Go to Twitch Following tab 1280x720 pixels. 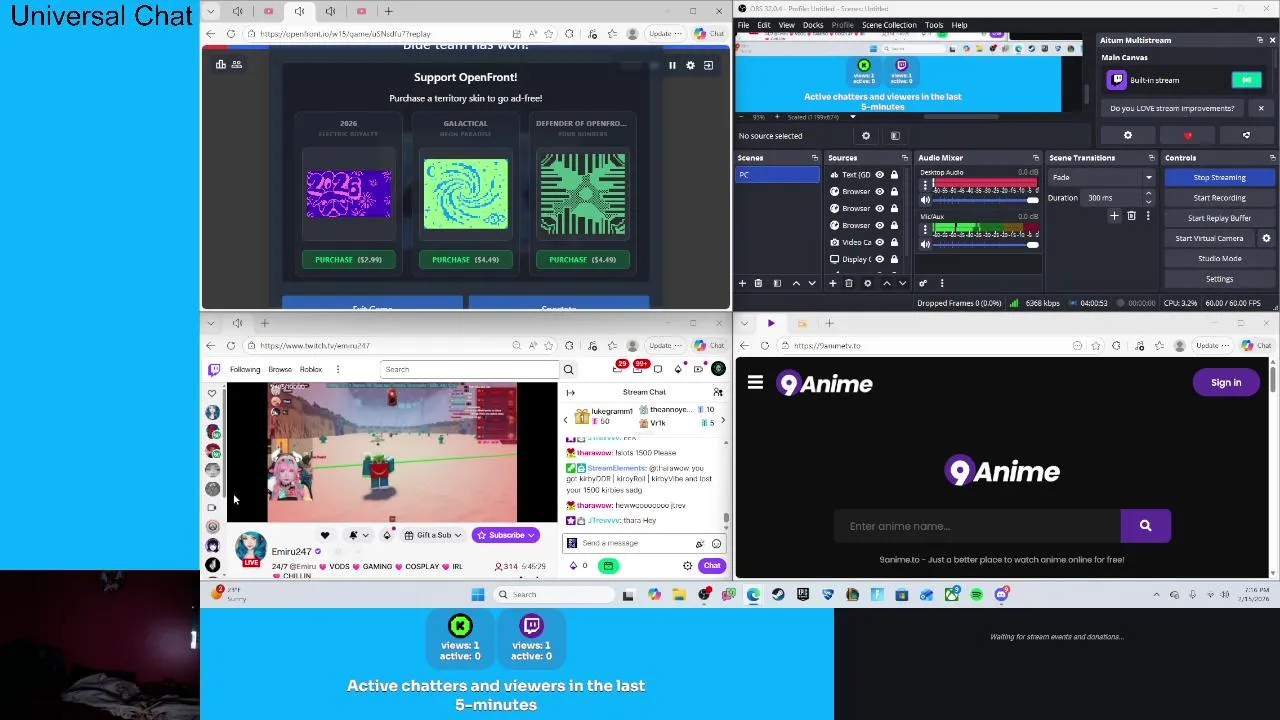[x=245, y=369]
